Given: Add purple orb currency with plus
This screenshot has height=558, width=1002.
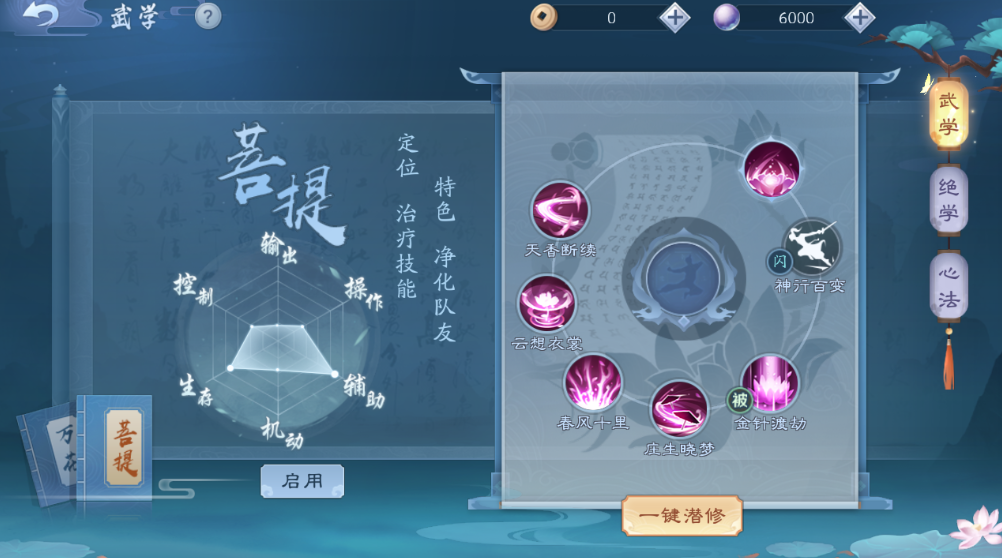Looking at the screenshot, I should pyautogui.click(x=859, y=17).
